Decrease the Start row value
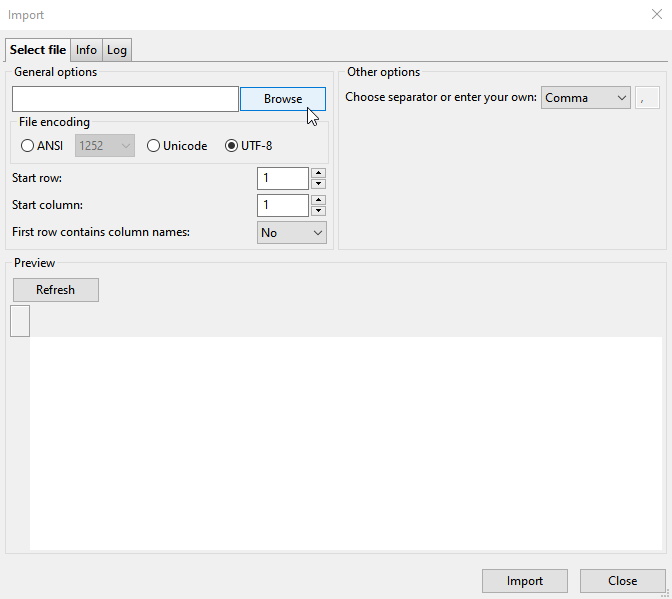Image resolution: width=672 pixels, height=599 pixels. point(318,184)
